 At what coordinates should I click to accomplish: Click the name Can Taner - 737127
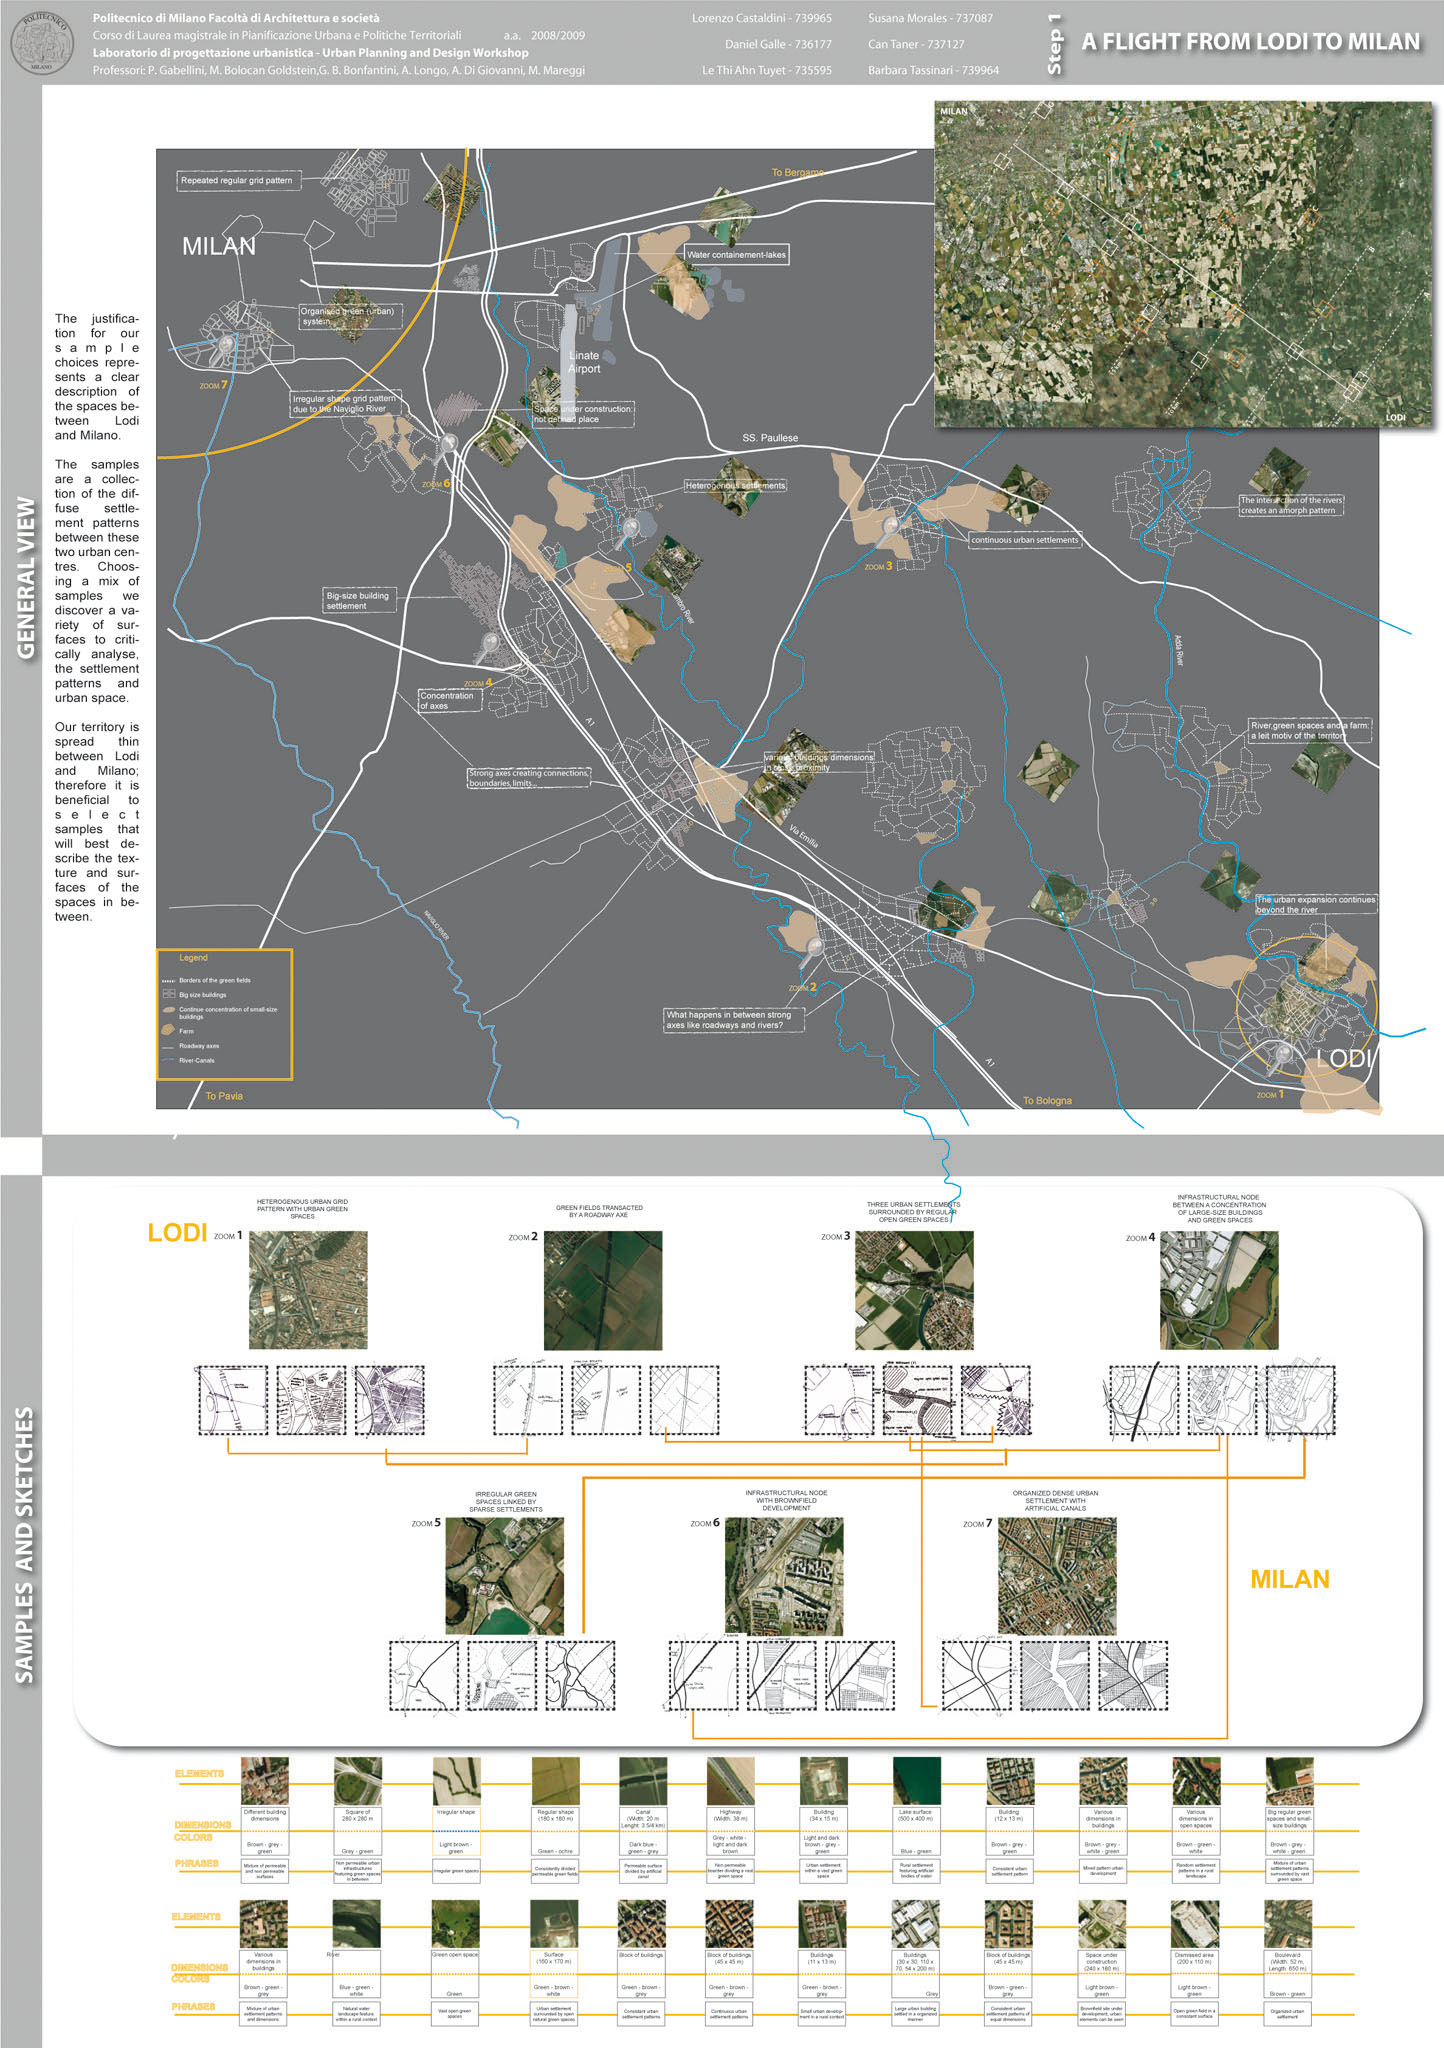[x=916, y=44]
